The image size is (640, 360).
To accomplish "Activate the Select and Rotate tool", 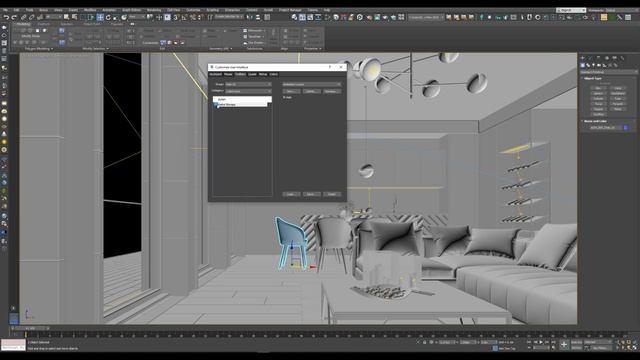I will [108, 18].
